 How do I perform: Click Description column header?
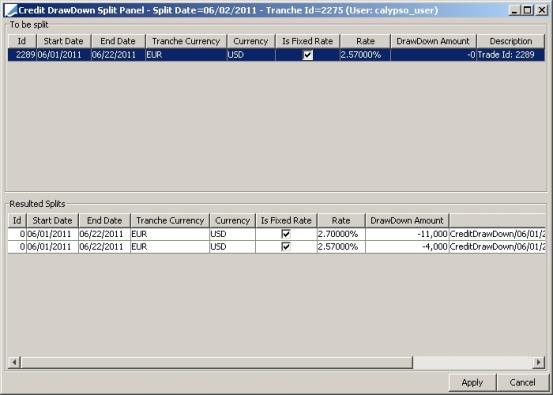point(511,41)
